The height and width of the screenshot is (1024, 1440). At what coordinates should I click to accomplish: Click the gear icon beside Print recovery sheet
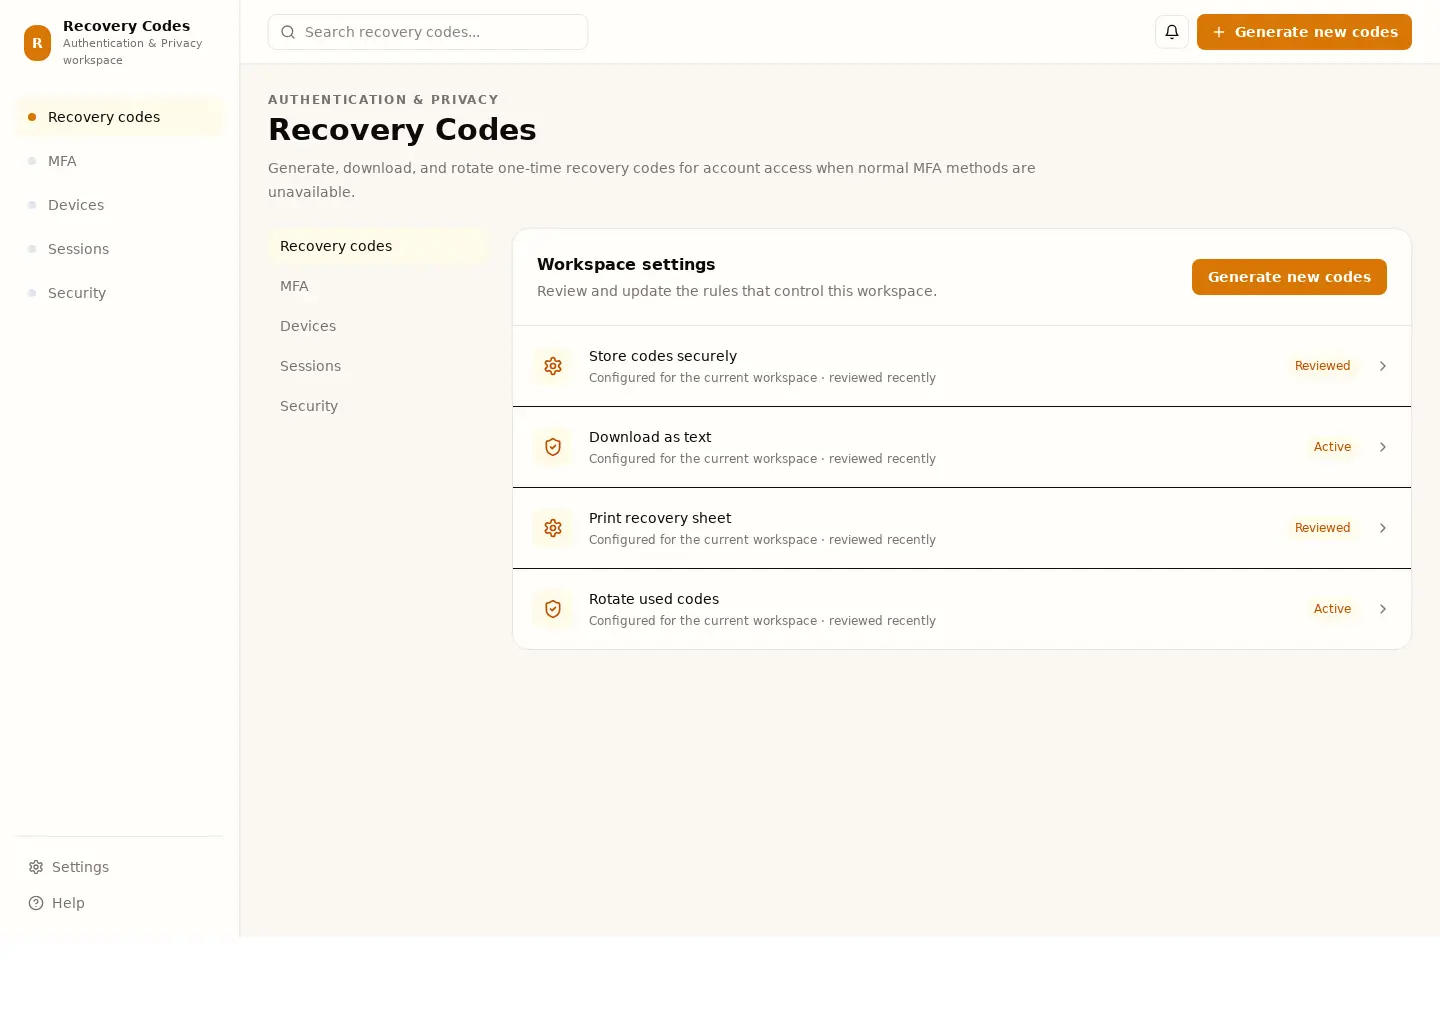tap(553, 528)
